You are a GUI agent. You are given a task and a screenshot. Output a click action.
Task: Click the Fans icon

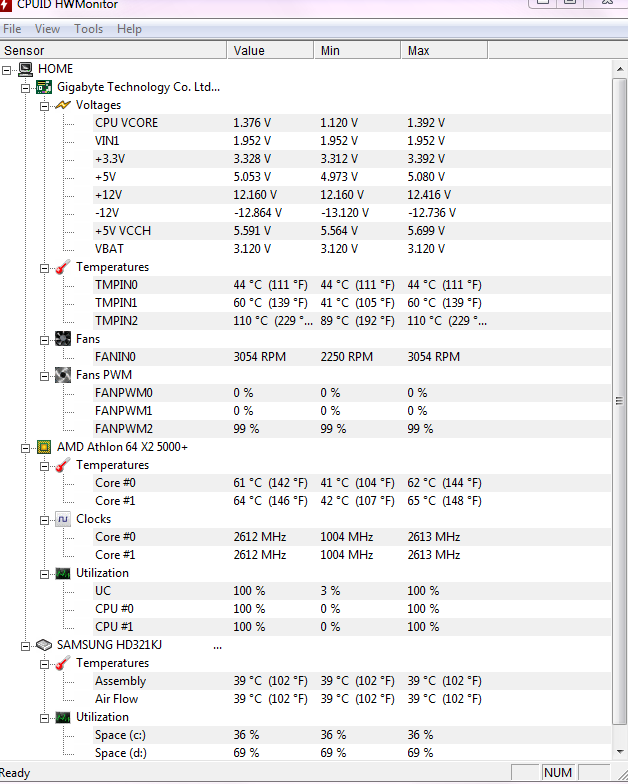(62, 339)
